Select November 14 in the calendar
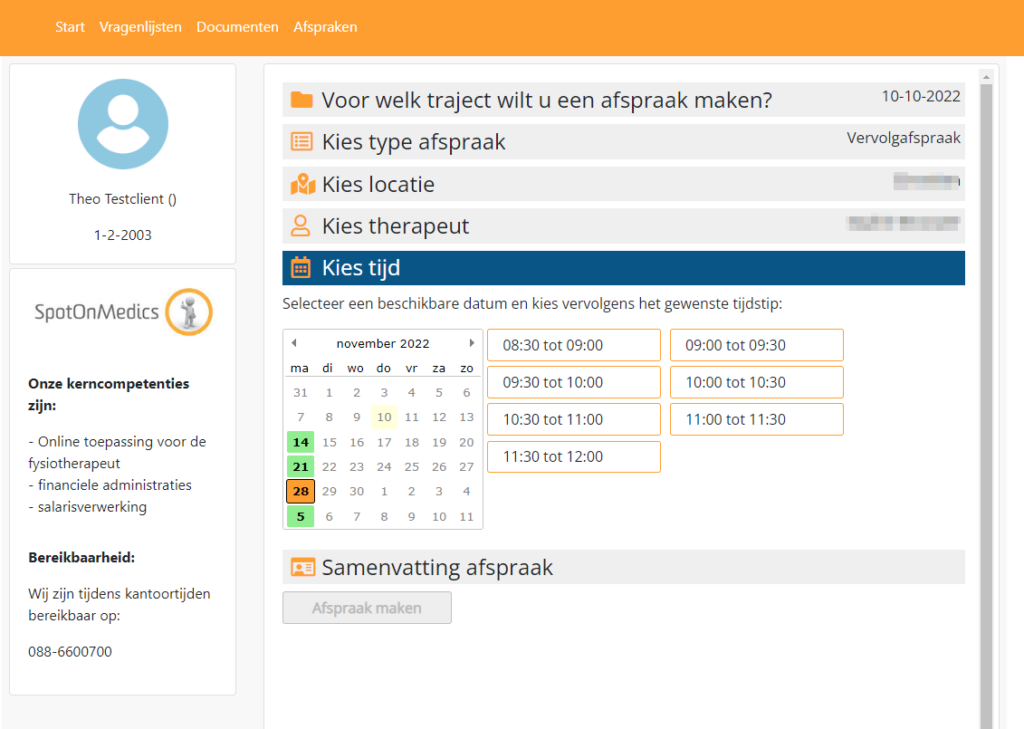Viewport: 1024px width, 729px height. click(300, 441)
